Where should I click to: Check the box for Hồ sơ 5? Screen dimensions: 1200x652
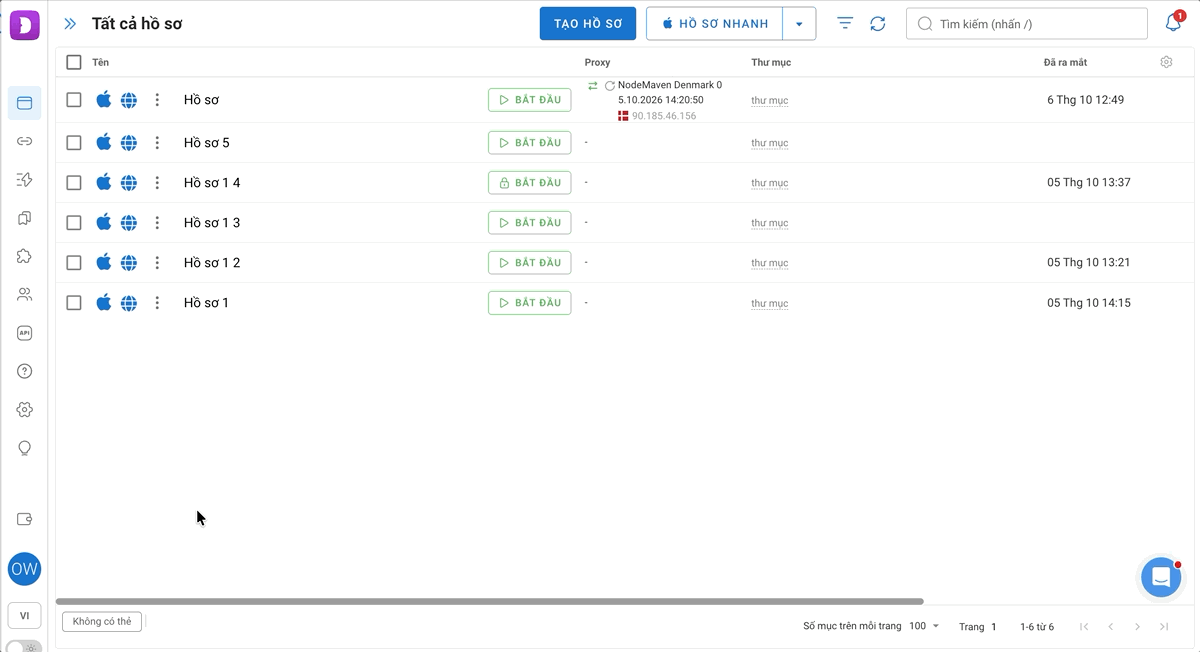[x=74, y=143]
